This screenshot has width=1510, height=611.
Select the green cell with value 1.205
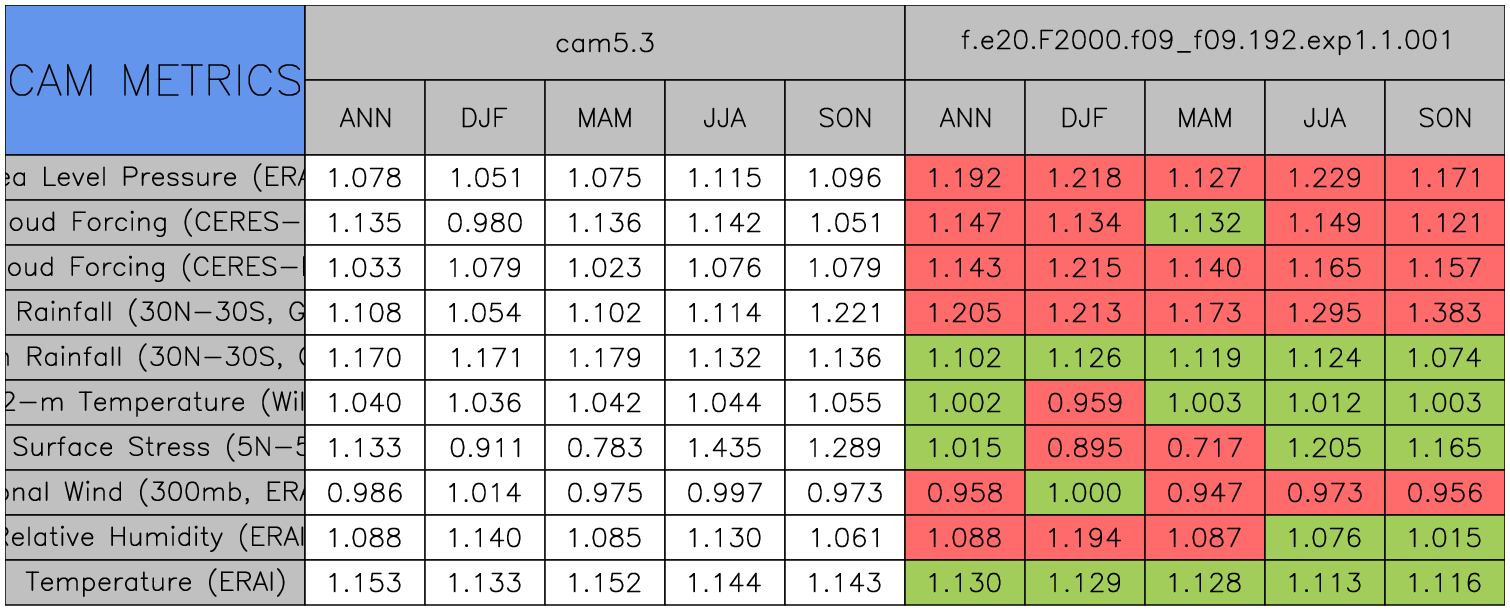(1324, 447)
